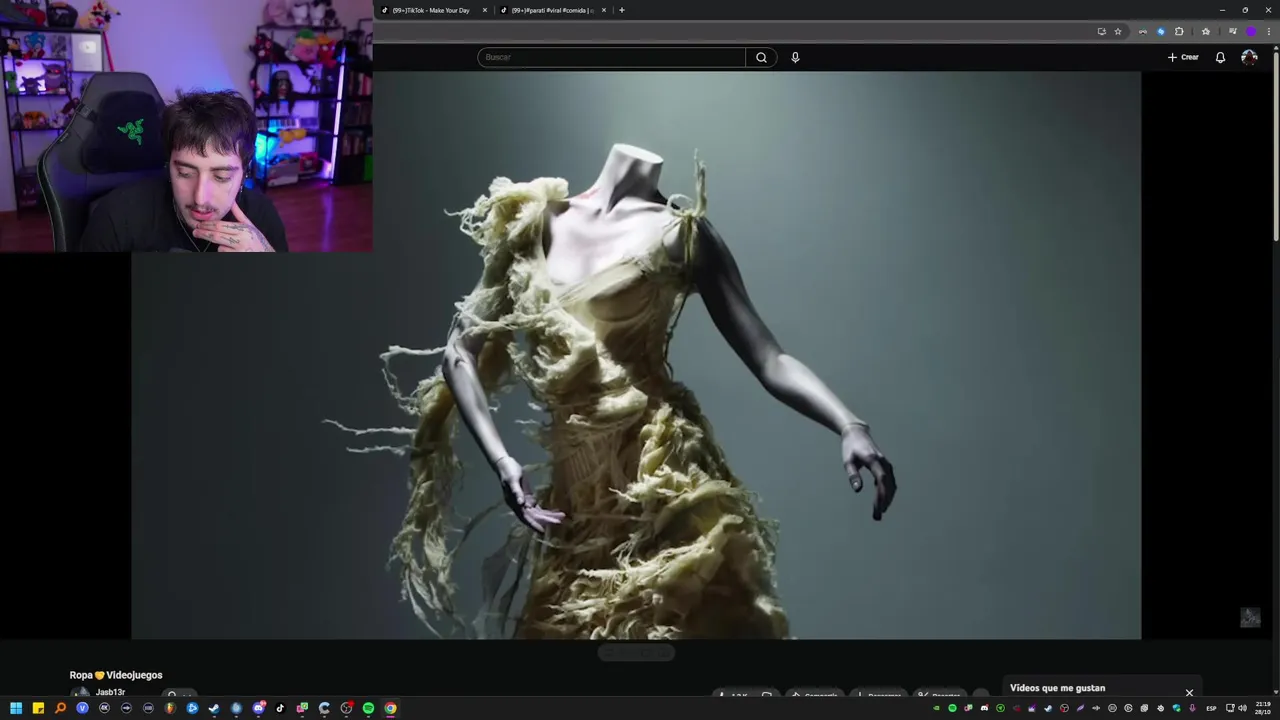Open the volume control in system tray
Viewport: 1280px width, 720px height.
point(1243,708)
